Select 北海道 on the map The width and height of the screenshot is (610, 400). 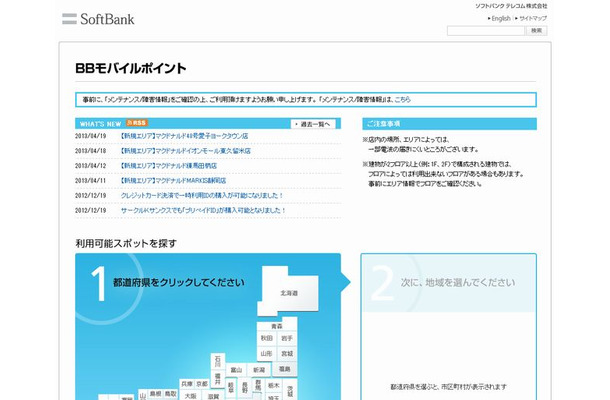click(289, 293)
